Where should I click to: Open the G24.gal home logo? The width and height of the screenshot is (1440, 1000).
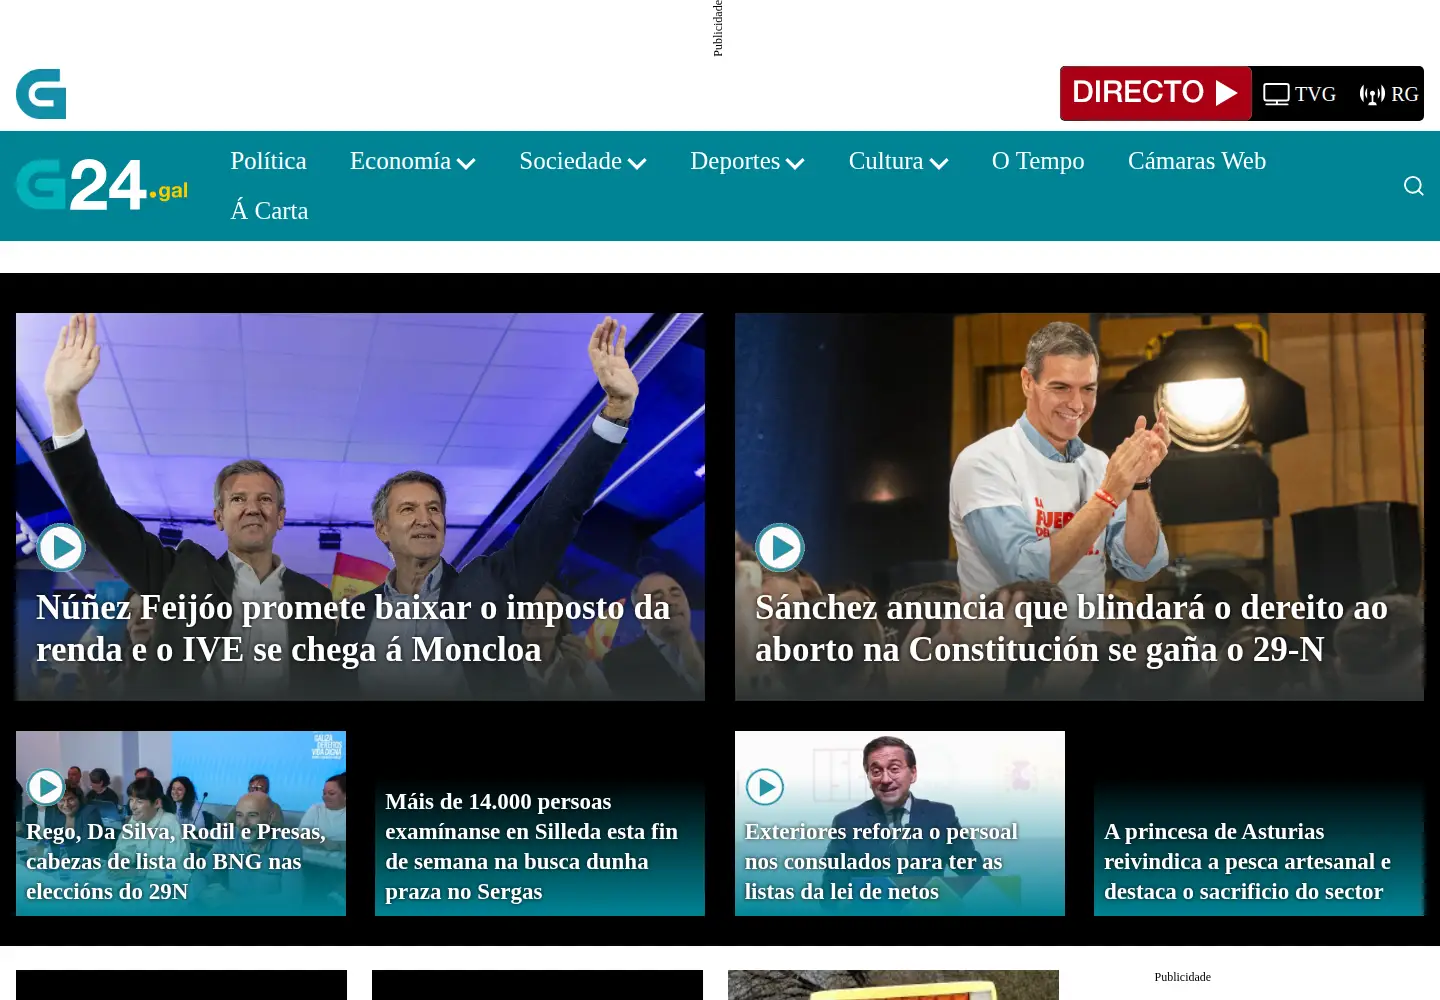point(102,185)
